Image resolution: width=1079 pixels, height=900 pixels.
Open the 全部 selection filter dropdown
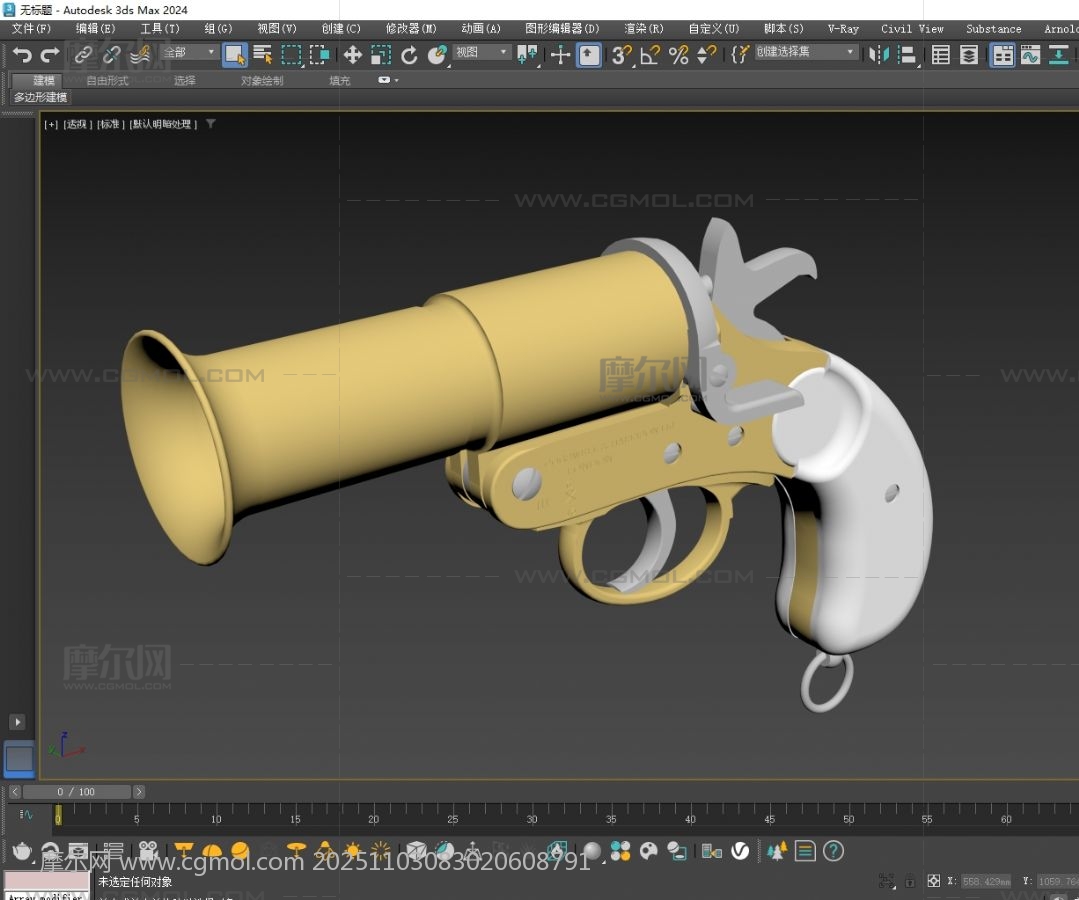(x=190, y=52)
